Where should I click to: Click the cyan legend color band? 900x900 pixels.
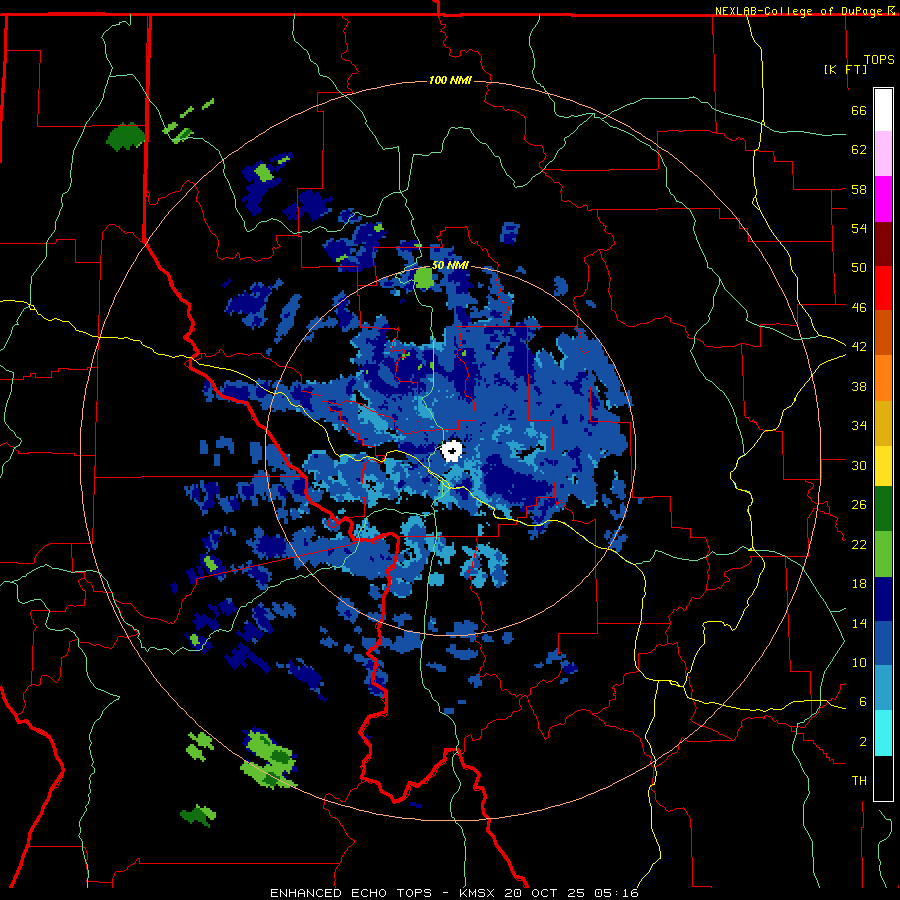883,733
